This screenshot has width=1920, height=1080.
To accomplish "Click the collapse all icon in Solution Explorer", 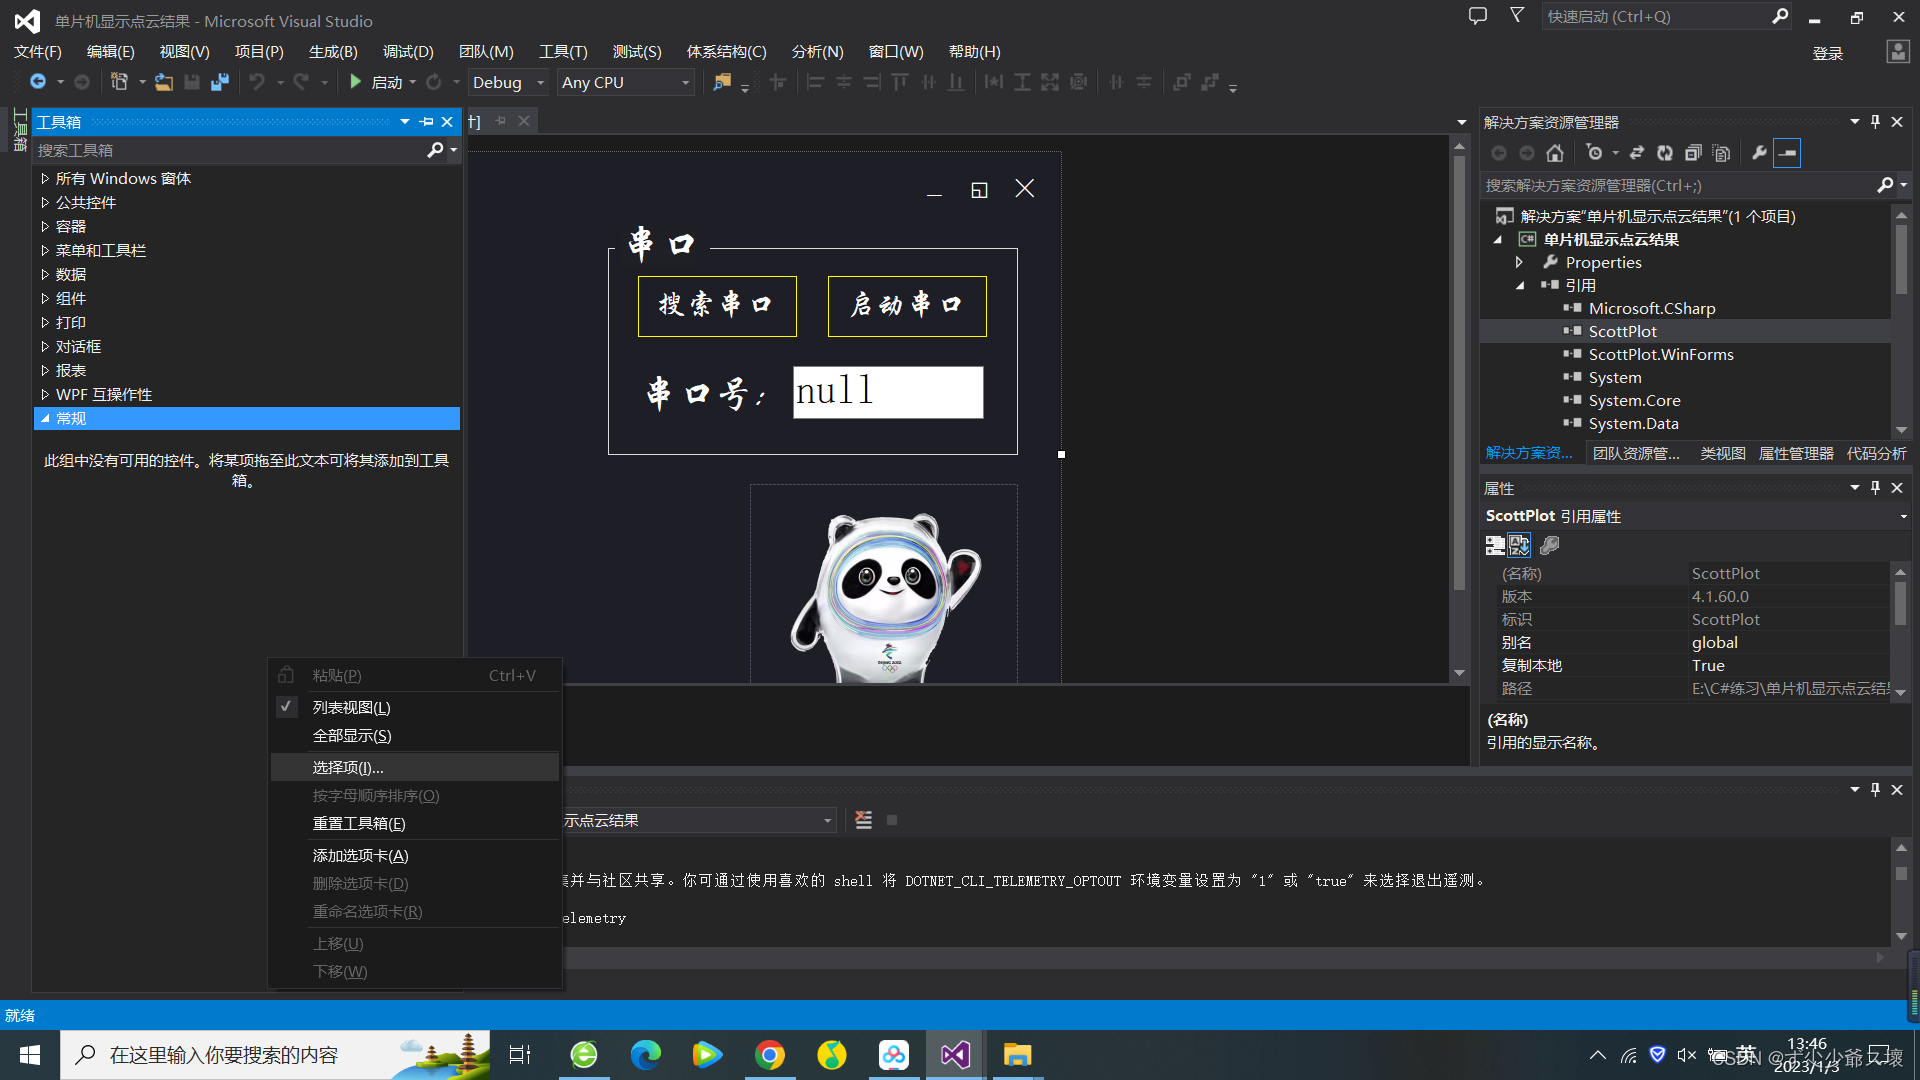I will tap(1693, 153).
